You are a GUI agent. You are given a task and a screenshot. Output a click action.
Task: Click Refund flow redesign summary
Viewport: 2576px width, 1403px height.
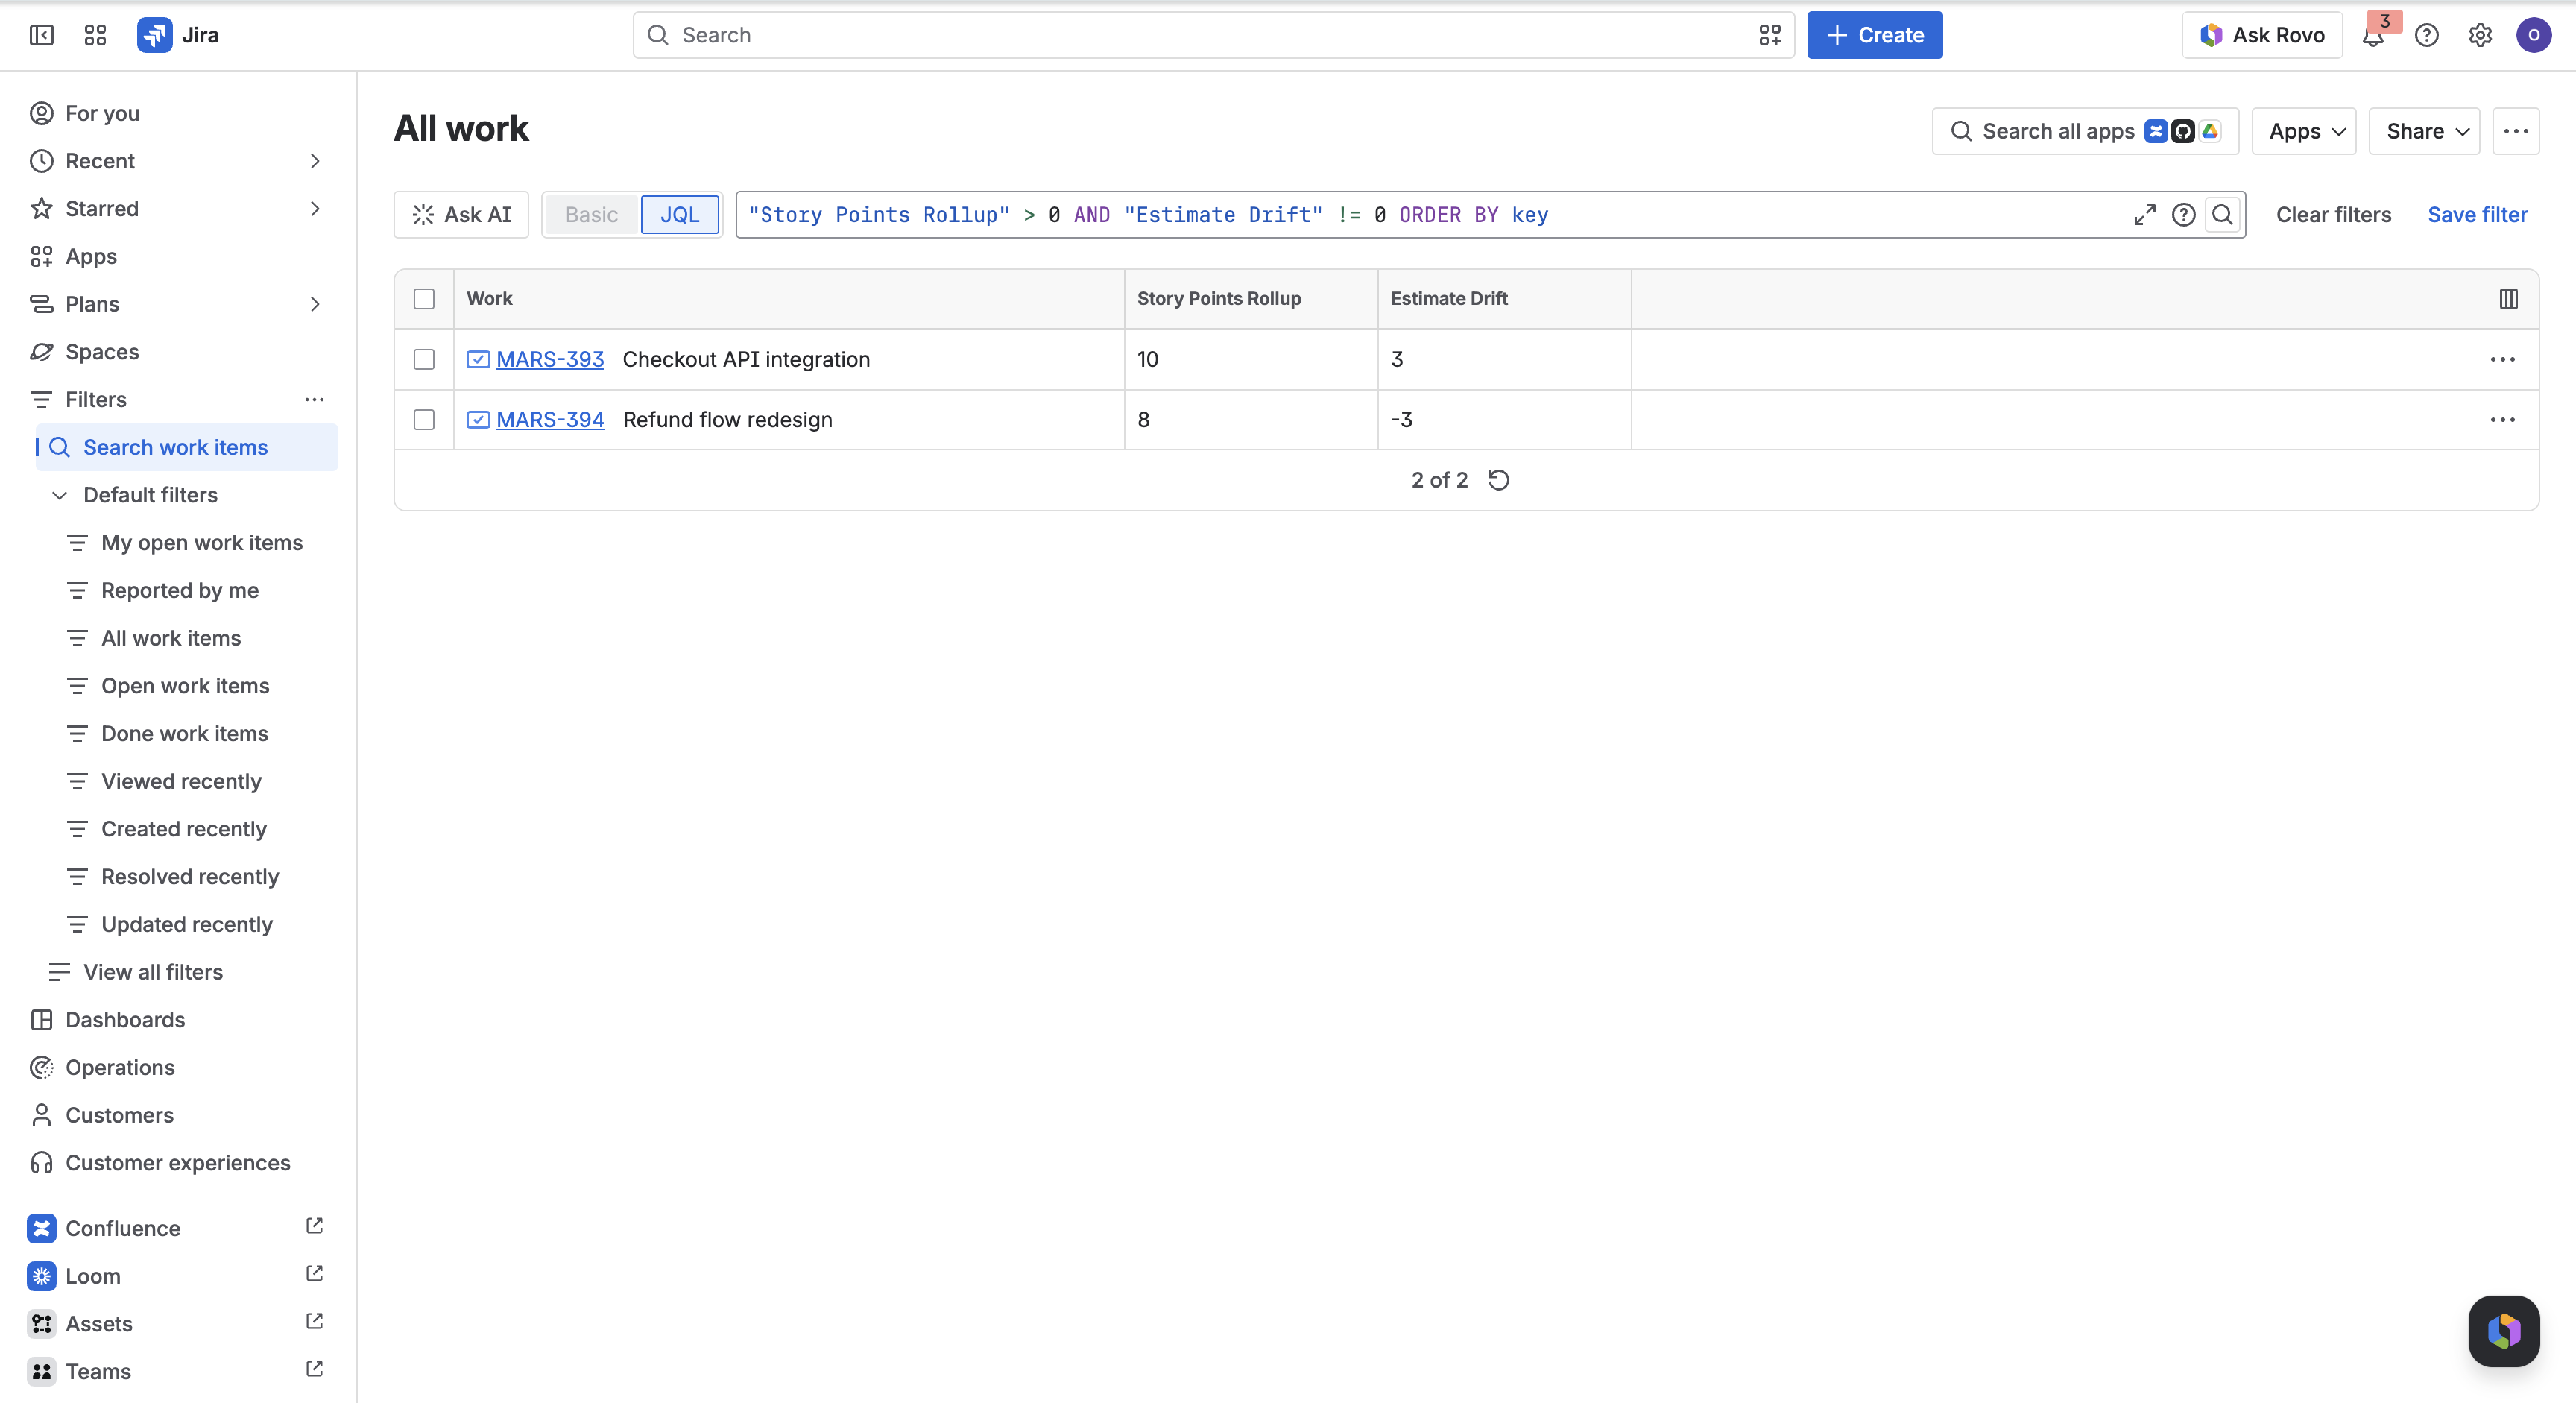(728, 420)
